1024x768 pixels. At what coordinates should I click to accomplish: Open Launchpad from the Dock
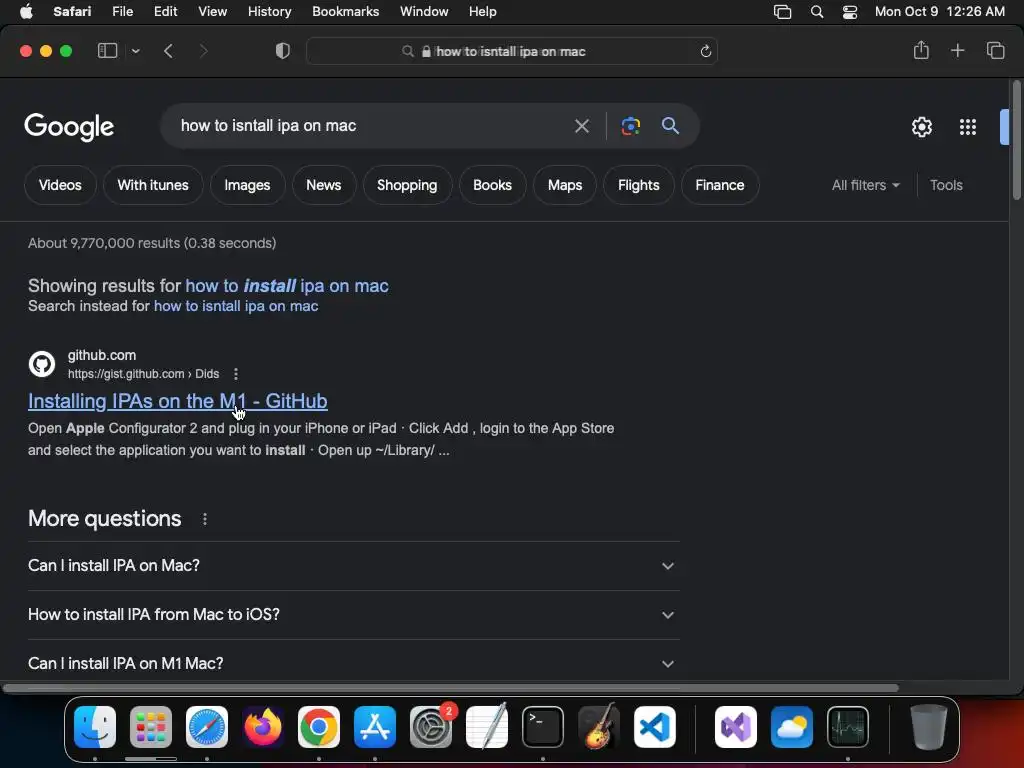pyautogui.click(x=151, y=727)
